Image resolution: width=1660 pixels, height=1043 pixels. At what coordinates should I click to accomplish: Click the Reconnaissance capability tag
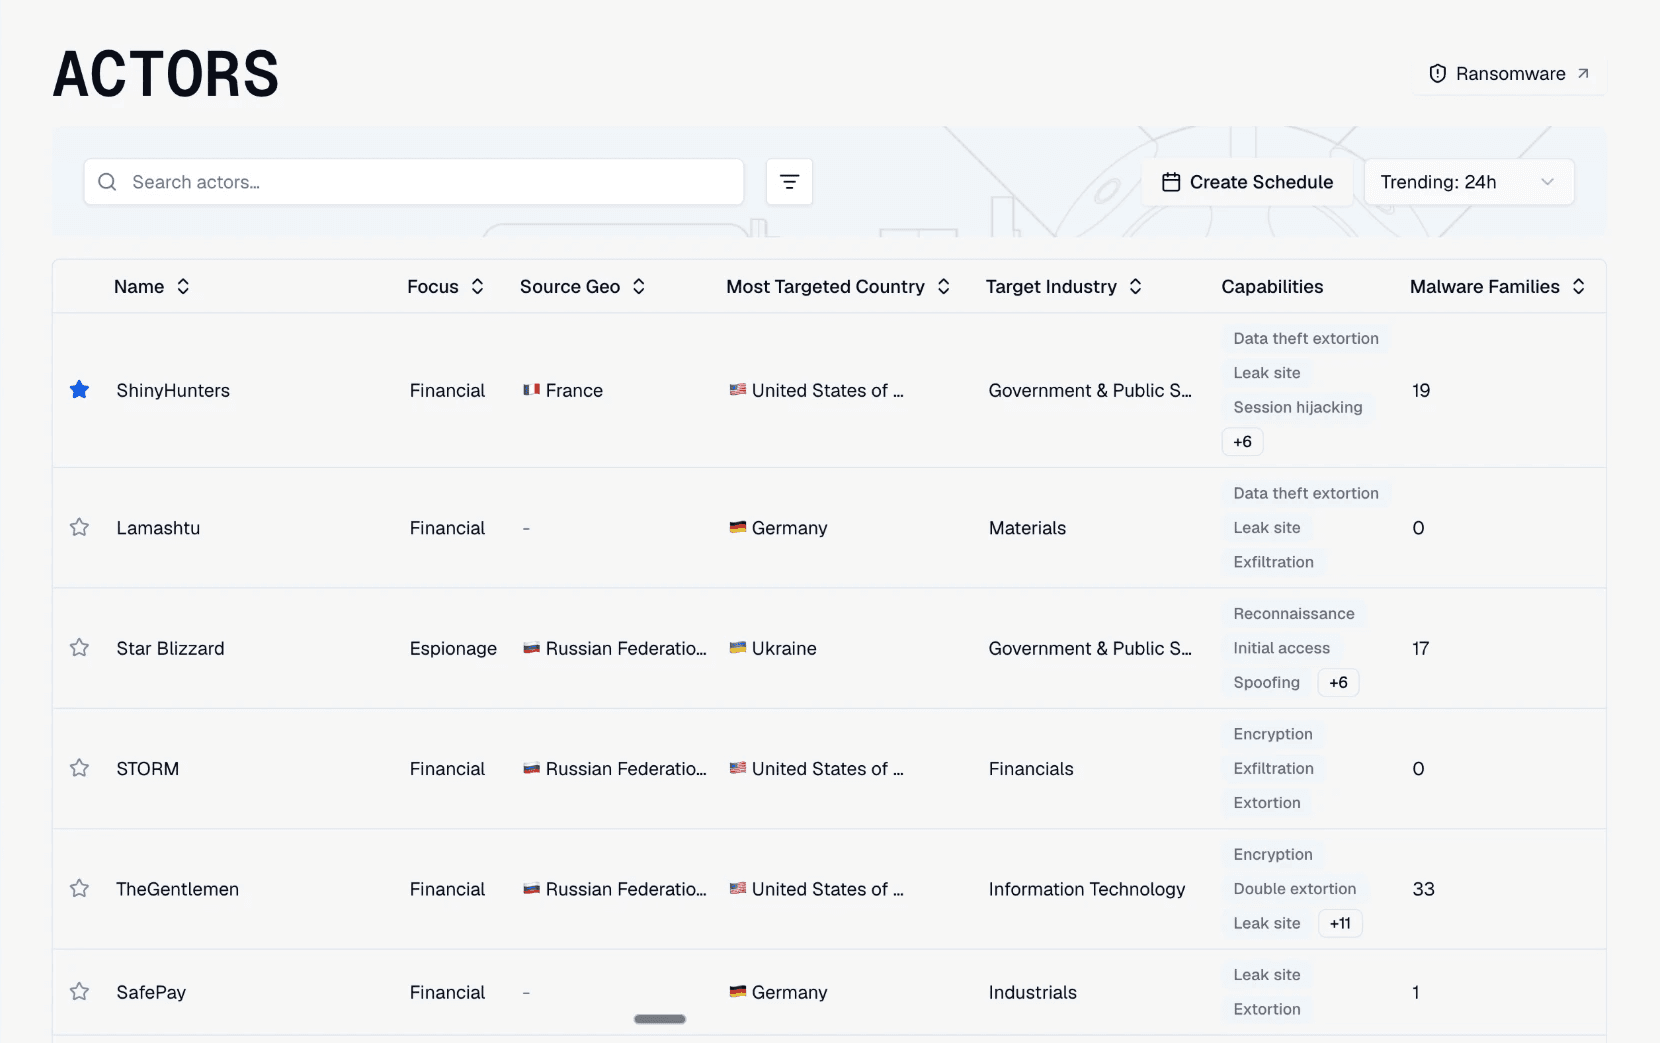tap(1294, 614)
